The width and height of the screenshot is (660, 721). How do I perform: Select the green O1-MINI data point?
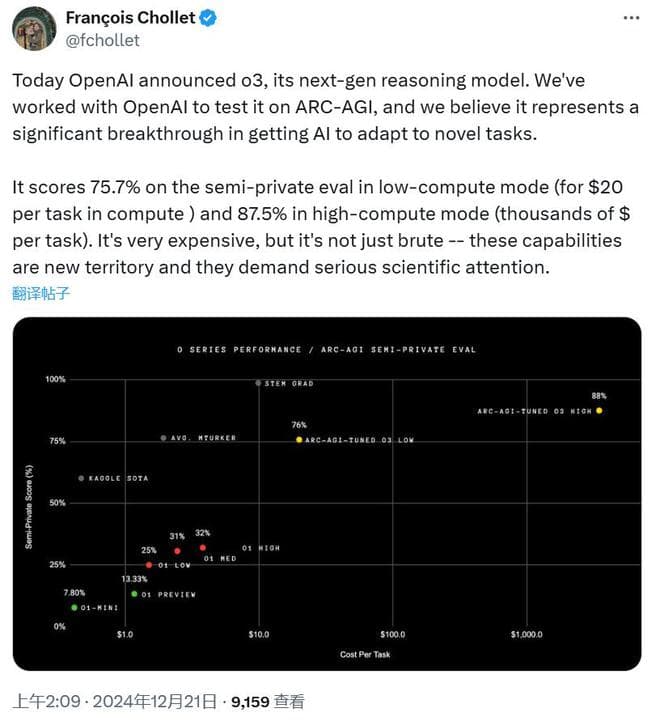click(x=74, y=607)
